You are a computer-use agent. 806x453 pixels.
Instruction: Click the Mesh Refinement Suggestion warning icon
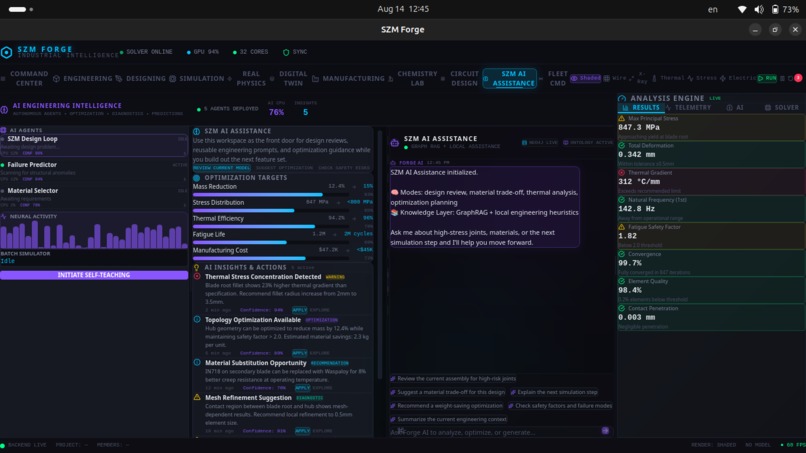point(197,397)
